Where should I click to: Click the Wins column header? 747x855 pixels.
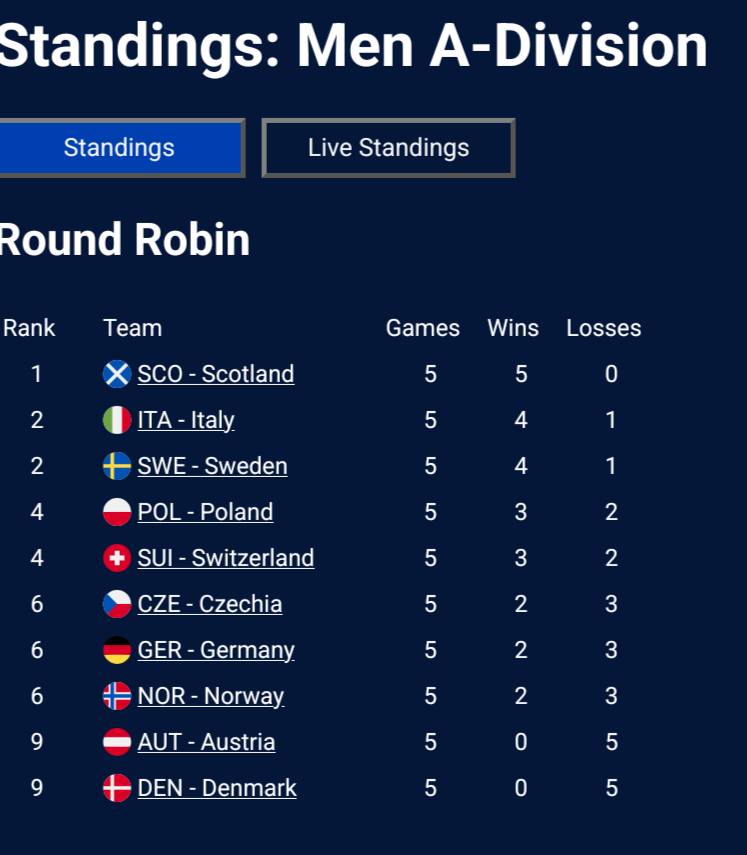click(513, 328)
